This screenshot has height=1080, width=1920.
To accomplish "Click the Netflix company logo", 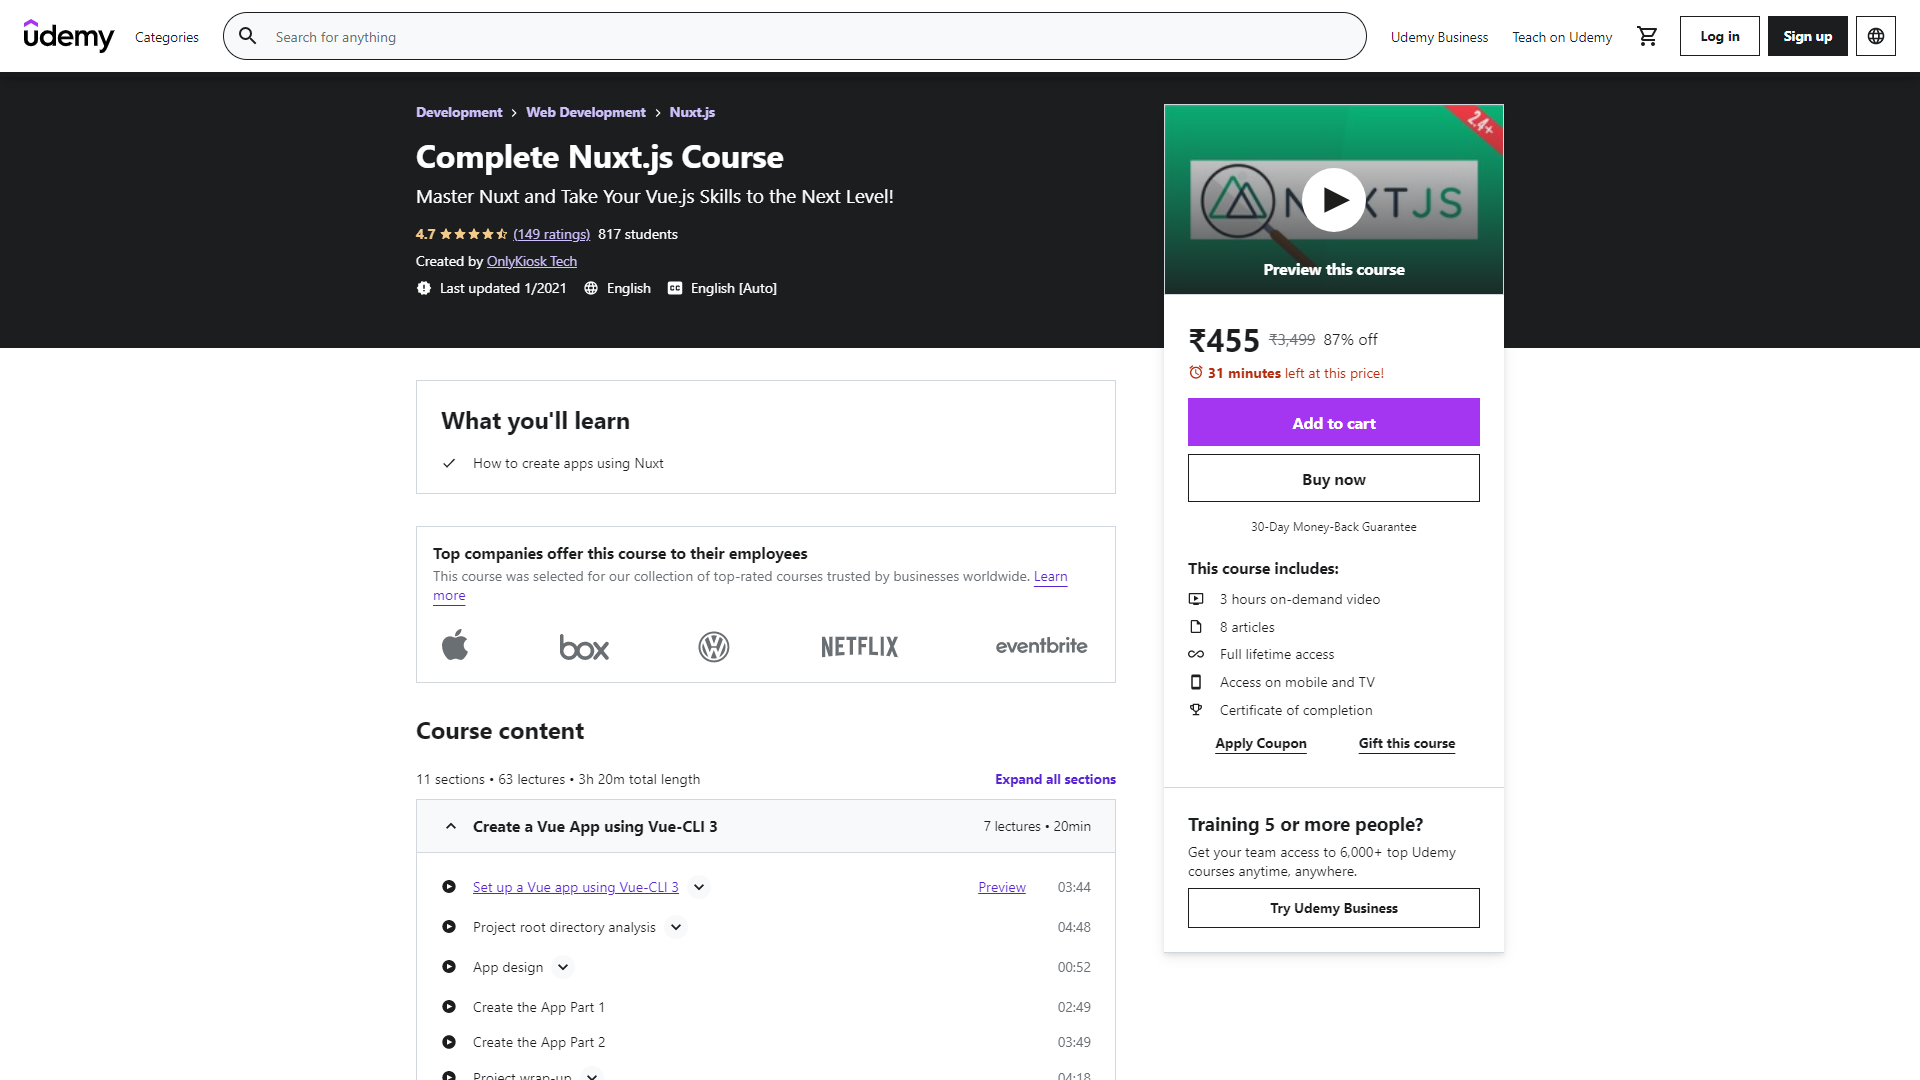I will point(860,647).
